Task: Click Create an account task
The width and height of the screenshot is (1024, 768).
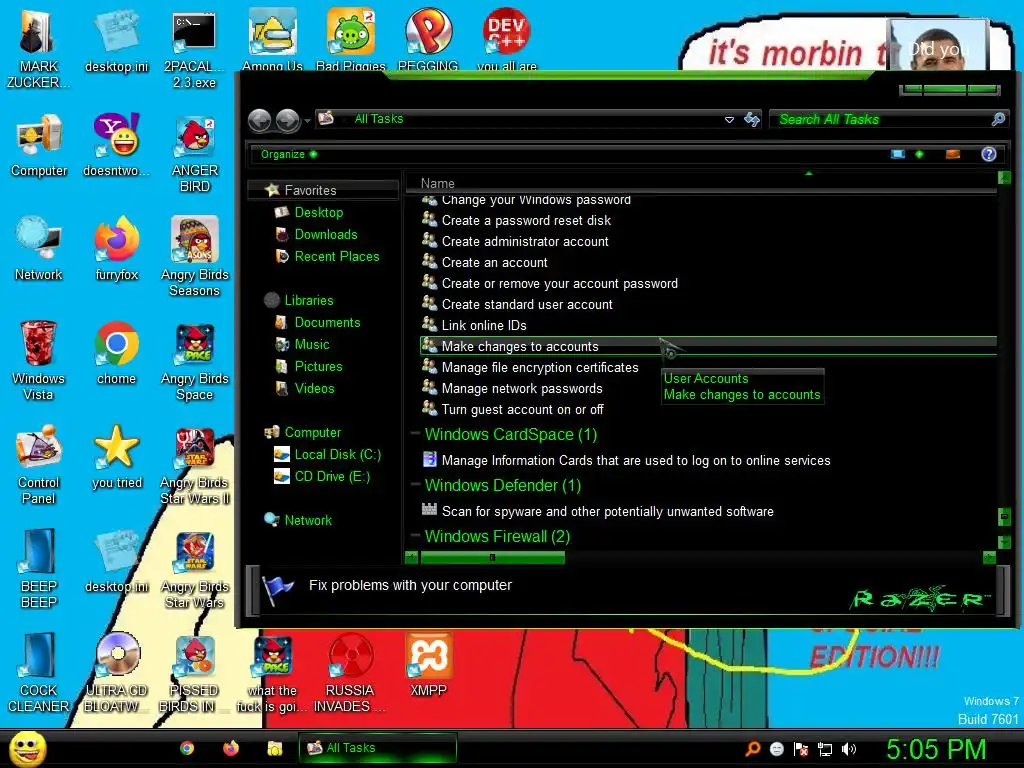Action: pos(494,263)
